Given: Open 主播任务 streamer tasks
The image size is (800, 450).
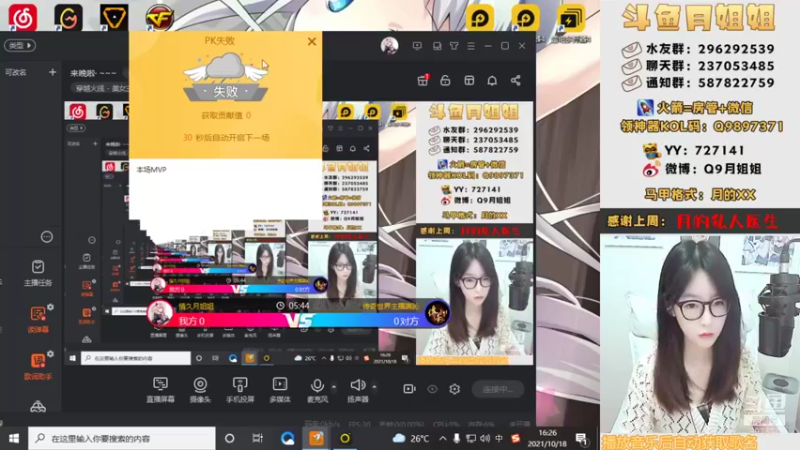Looking at the screenshot, I should coord(38,273).
